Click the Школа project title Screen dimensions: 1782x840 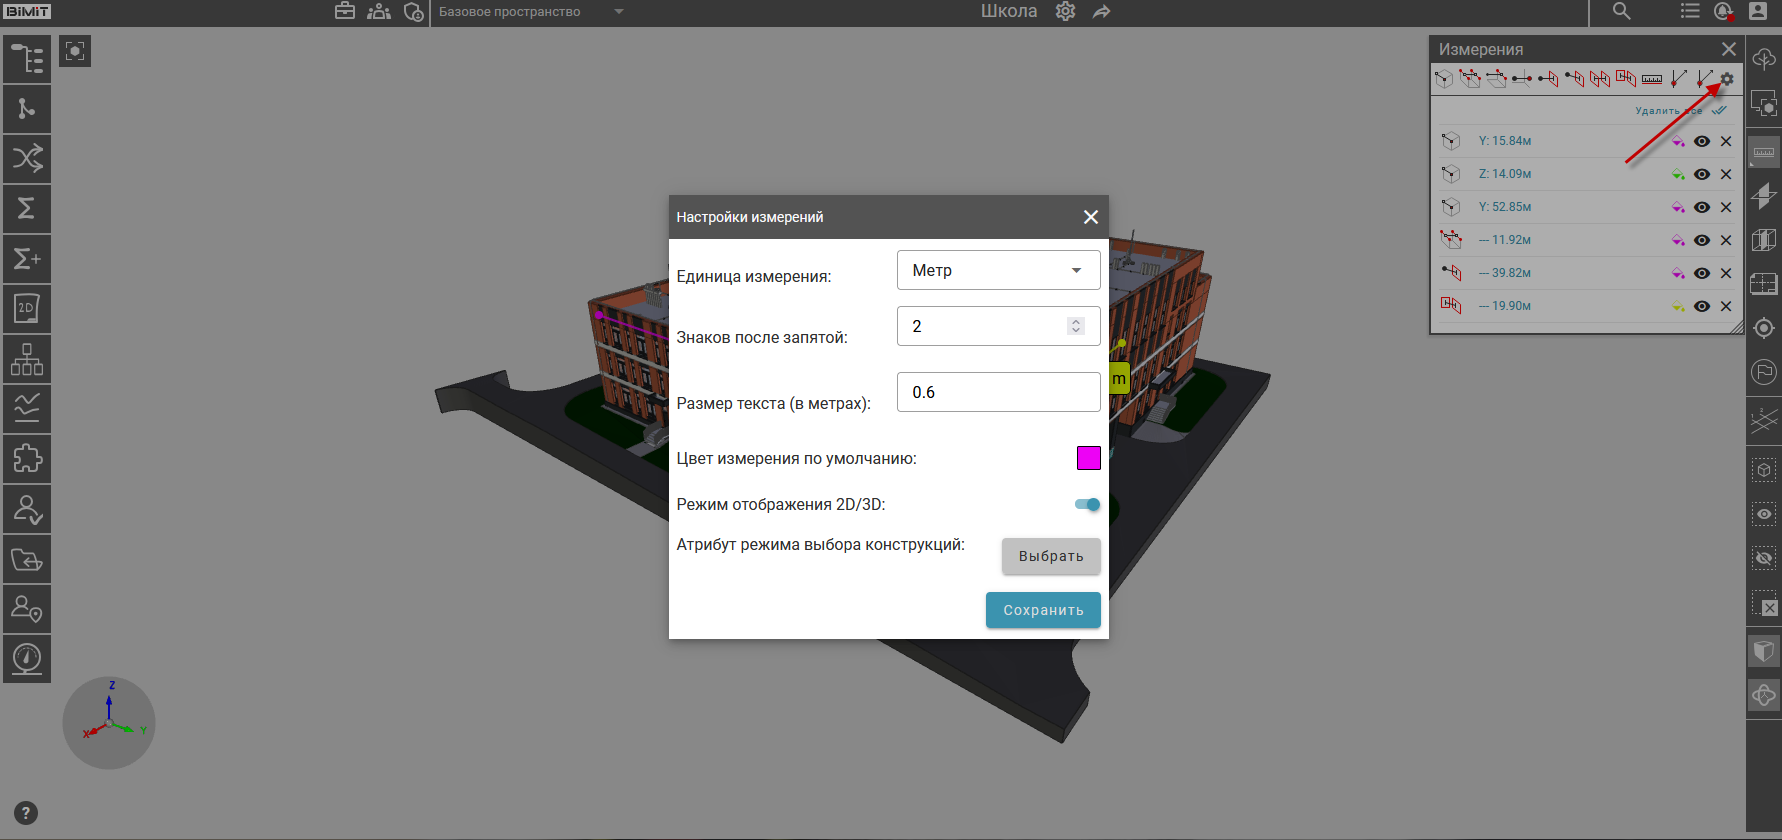point(1008,12)
